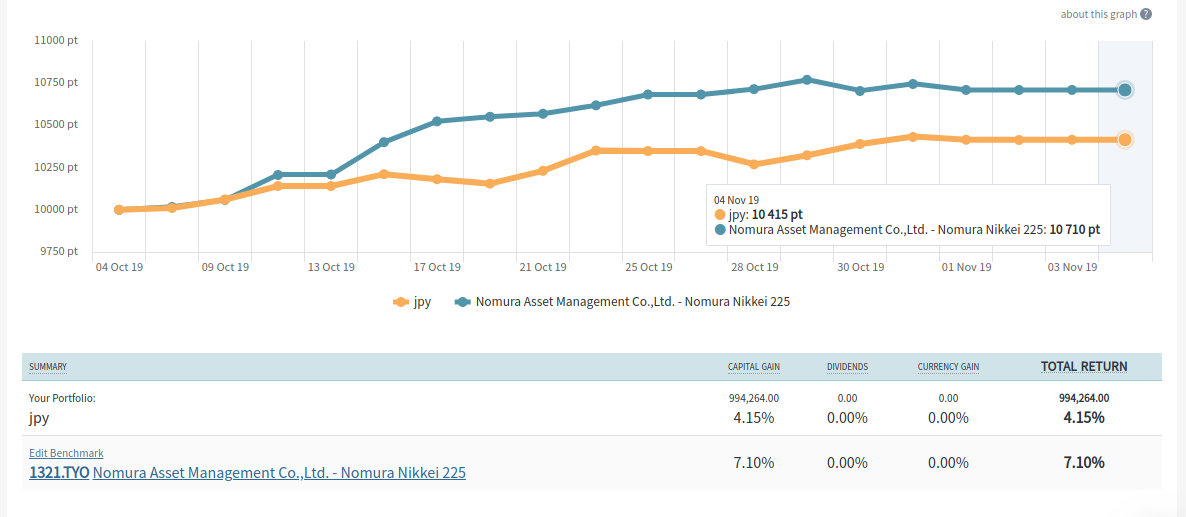Click the jpy portfolio name in summary

click(x=39, y=418)
